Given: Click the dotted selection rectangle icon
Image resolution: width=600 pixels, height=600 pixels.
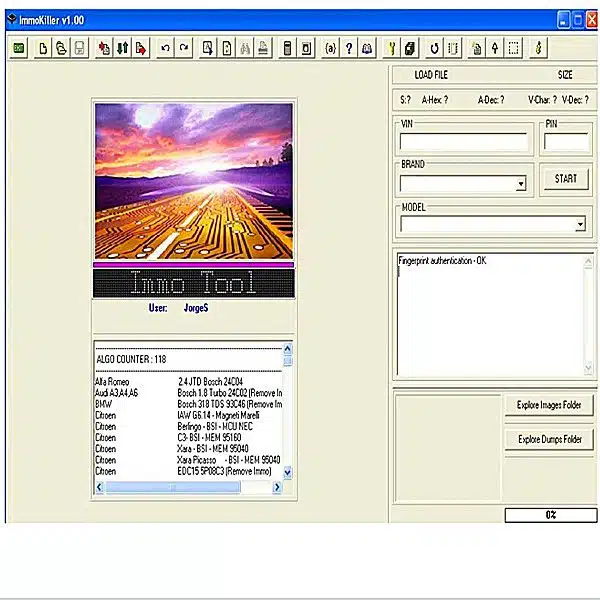Looking at the screenshot, I should coord(513,47).
